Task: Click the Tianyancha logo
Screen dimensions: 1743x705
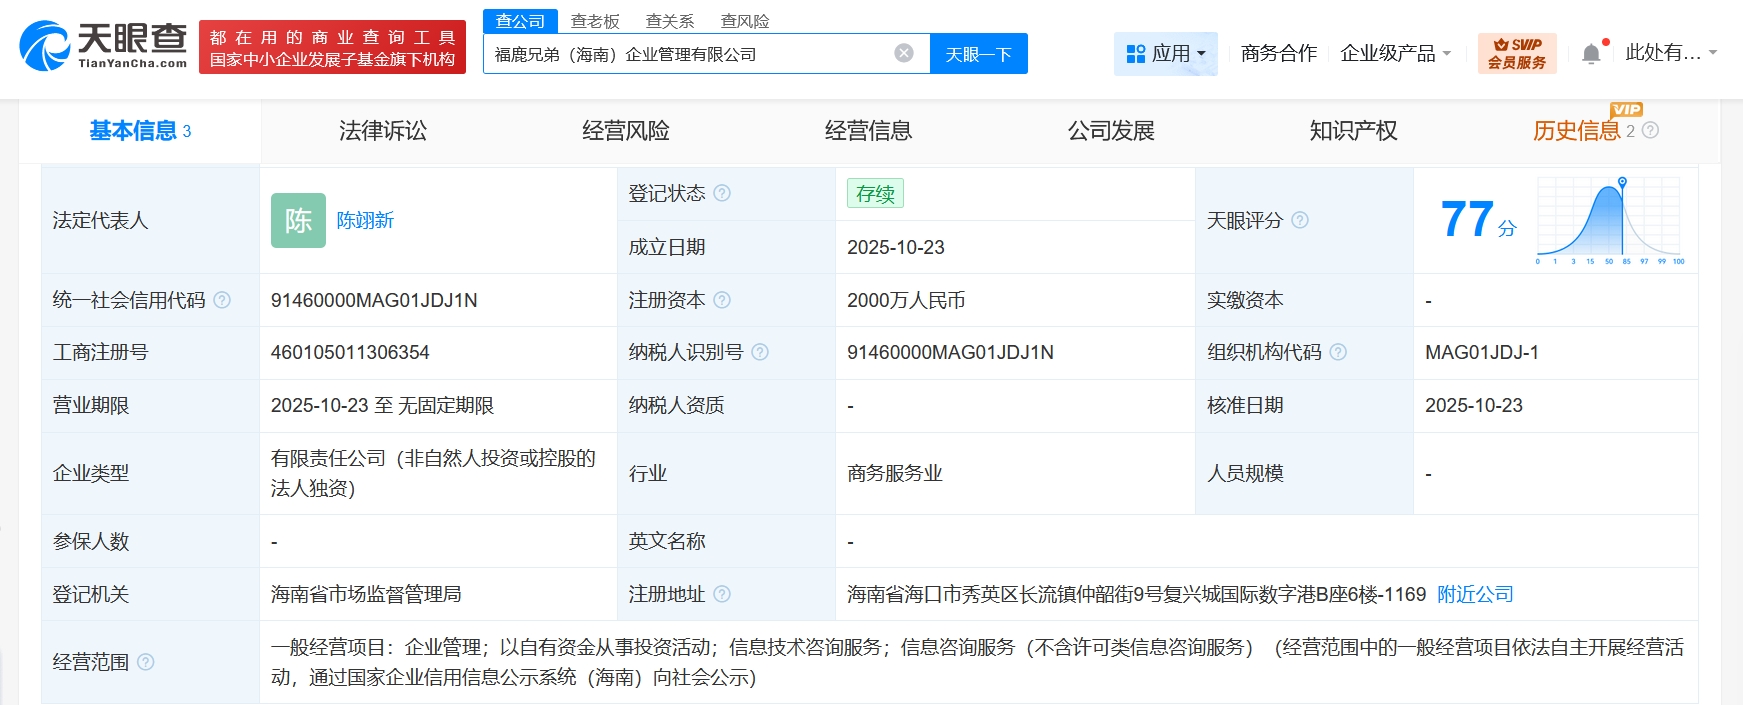Action: click(x=103, y=46)
